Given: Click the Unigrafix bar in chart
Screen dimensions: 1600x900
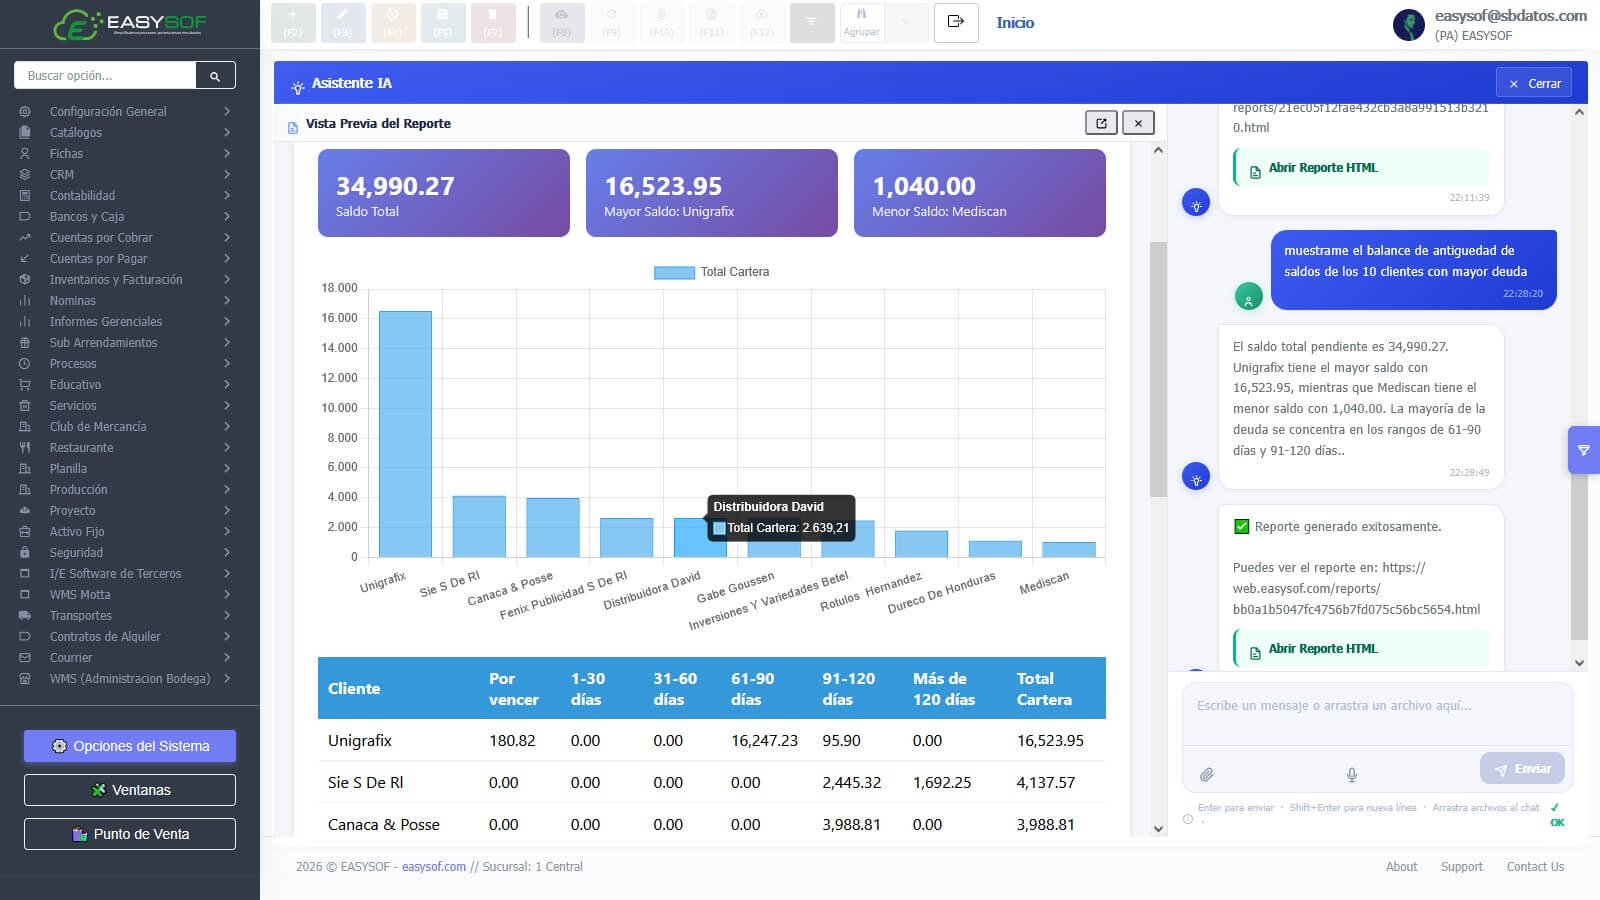Looking at the screenshot, I should click(x=405, y=434).
